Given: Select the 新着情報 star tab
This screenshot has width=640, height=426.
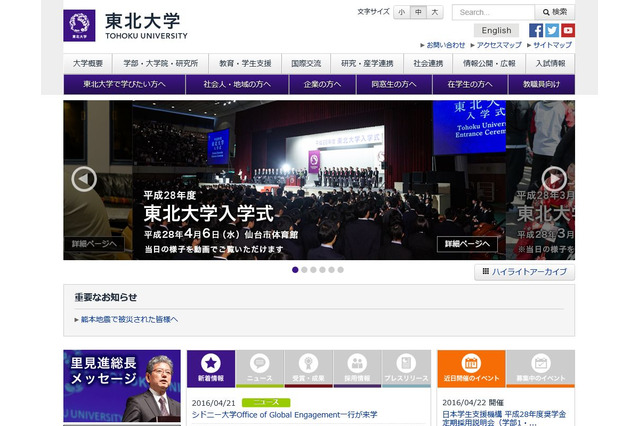Looking at the screenshot, I should (x=211, y=368).
